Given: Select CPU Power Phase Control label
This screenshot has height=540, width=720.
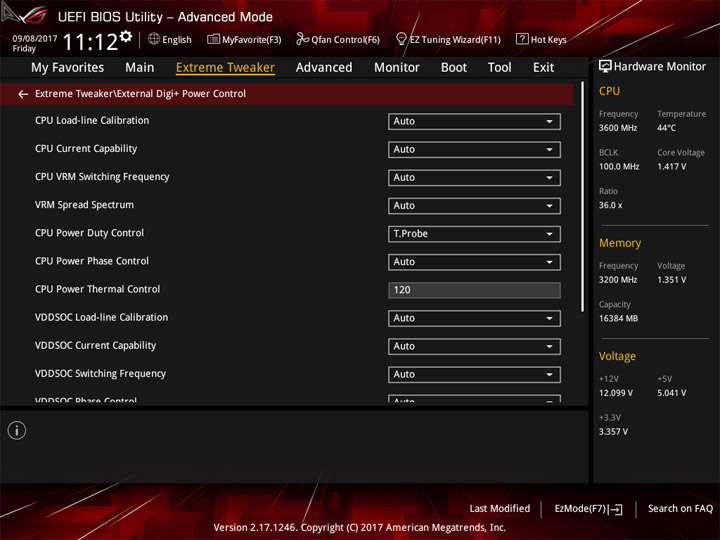Looking at the screenshot, I should tap(92, 261).
